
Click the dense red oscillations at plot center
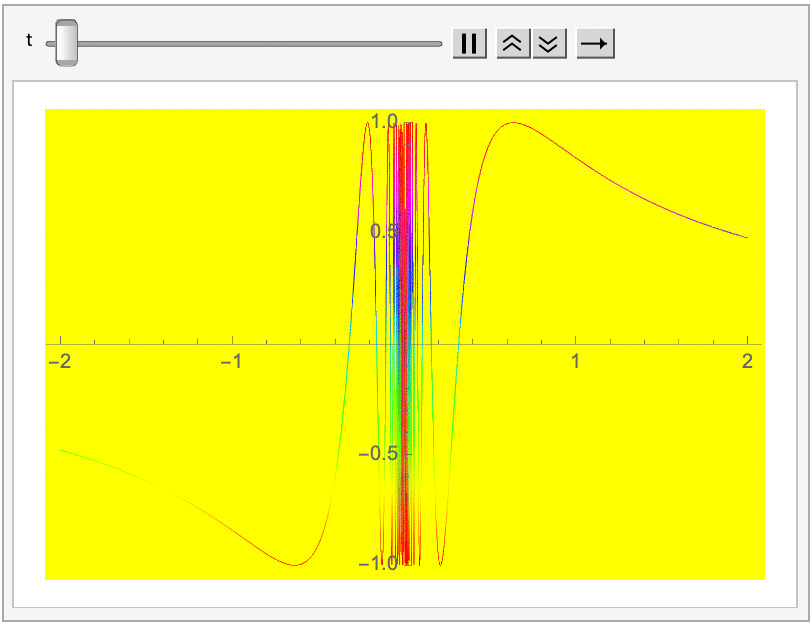coord(404,340)
